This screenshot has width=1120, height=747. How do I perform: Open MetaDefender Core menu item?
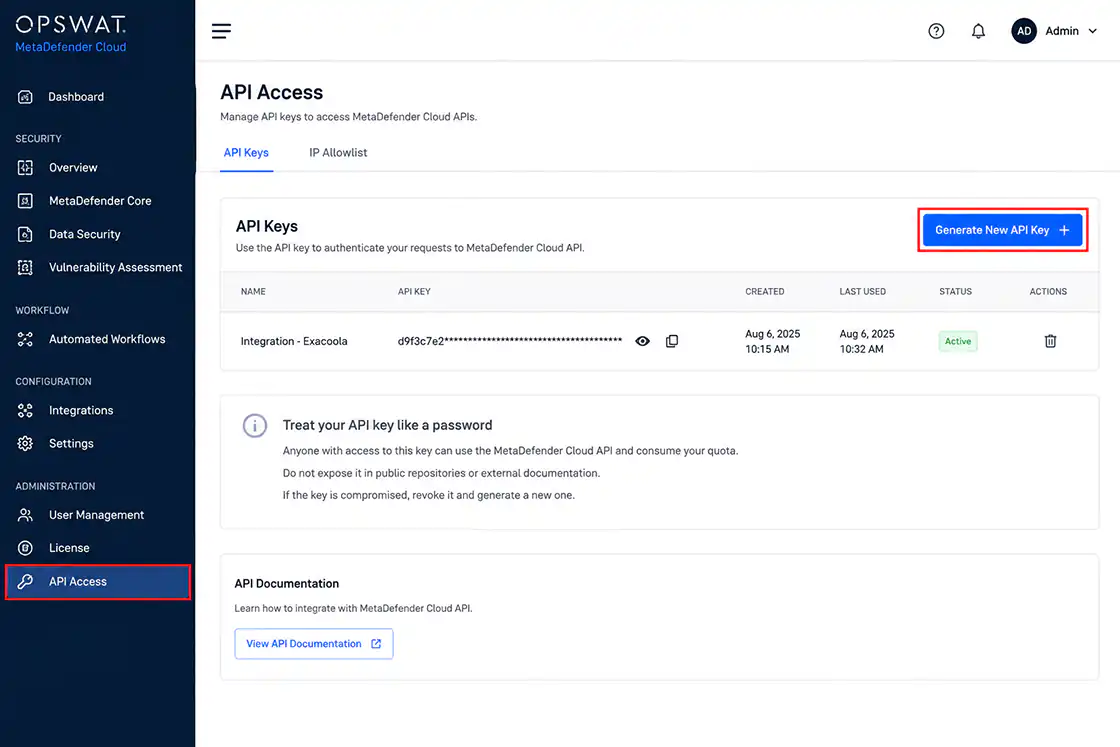click(x=100, y=201)
